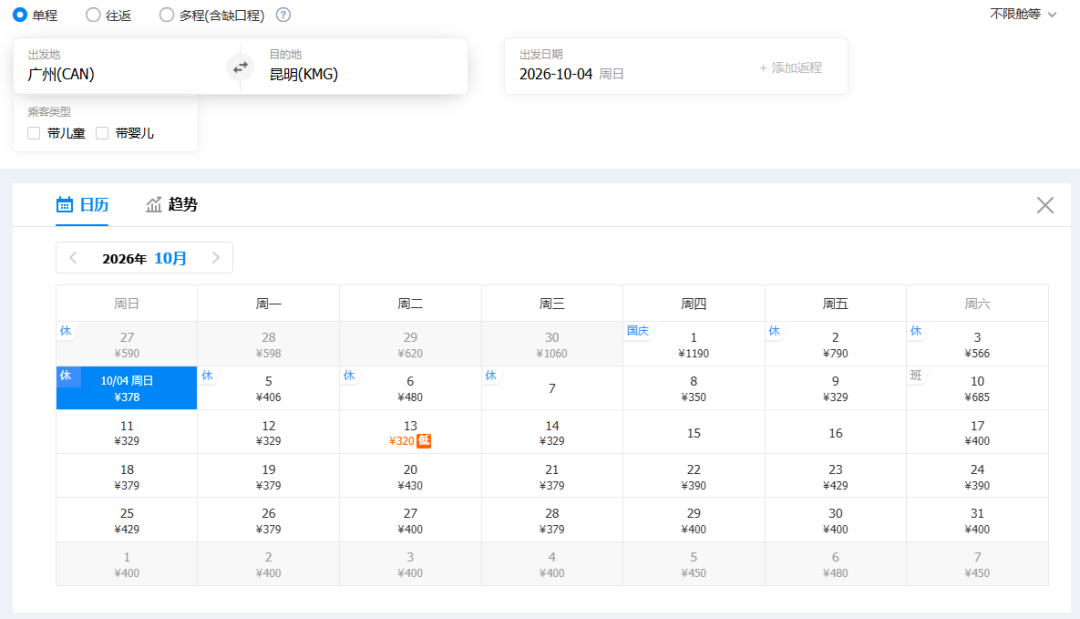Image resolution: width=1080 pixels, height=619 pixels.
Task: Select October 3 priced ¥566
Action: coord(977,344)
